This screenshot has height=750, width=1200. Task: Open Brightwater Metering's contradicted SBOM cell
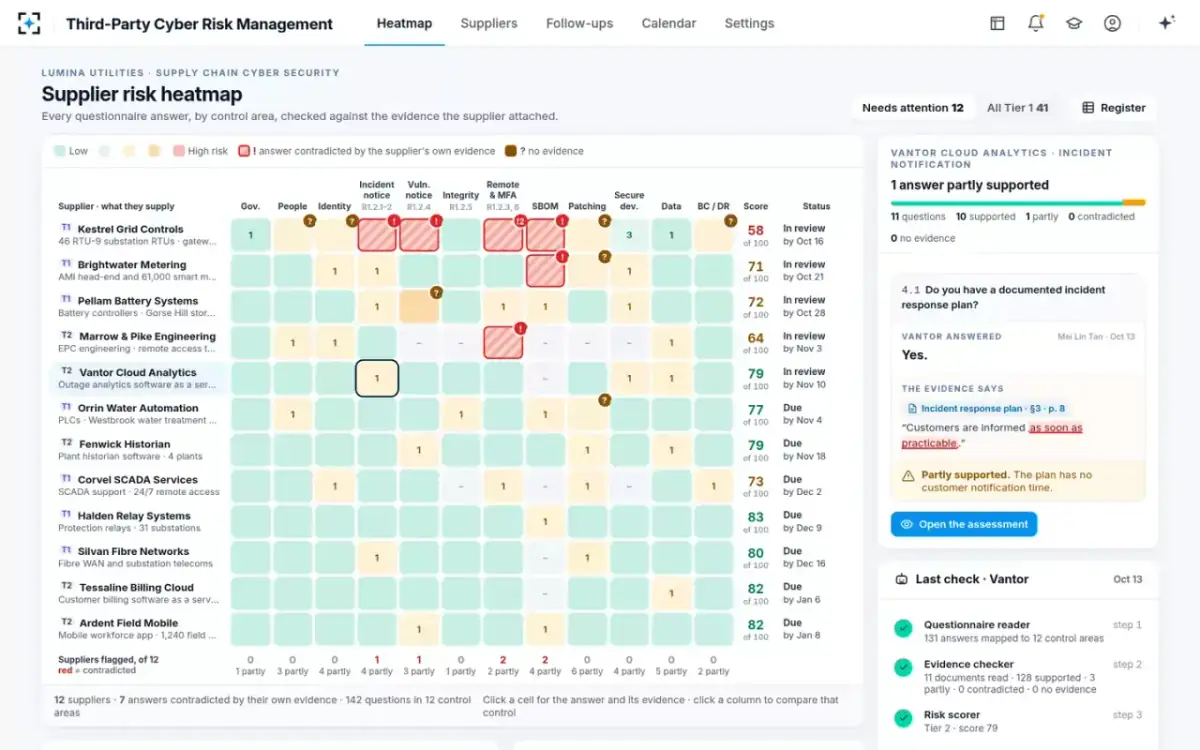[x=545, y=272]
